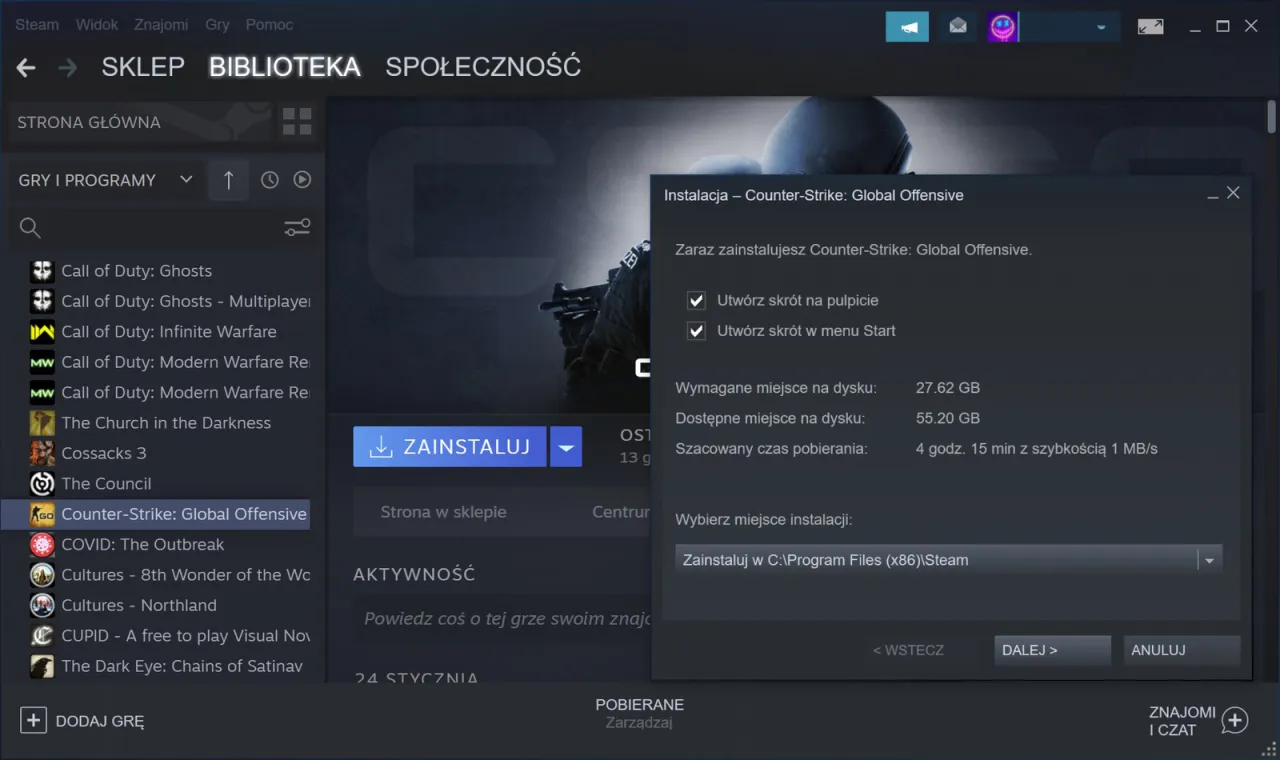Expand the GRY I PROGRAMY filter dropdown

[186, 180]
